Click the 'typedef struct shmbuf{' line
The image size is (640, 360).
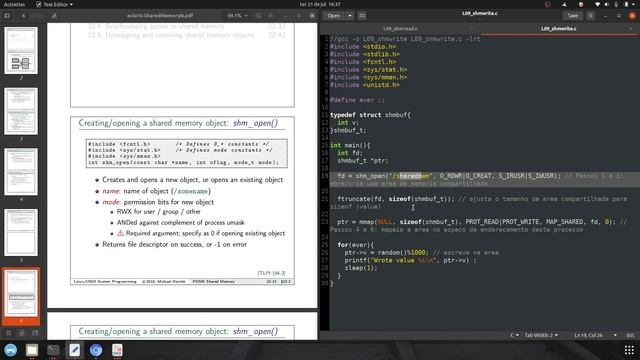point(370,115)
